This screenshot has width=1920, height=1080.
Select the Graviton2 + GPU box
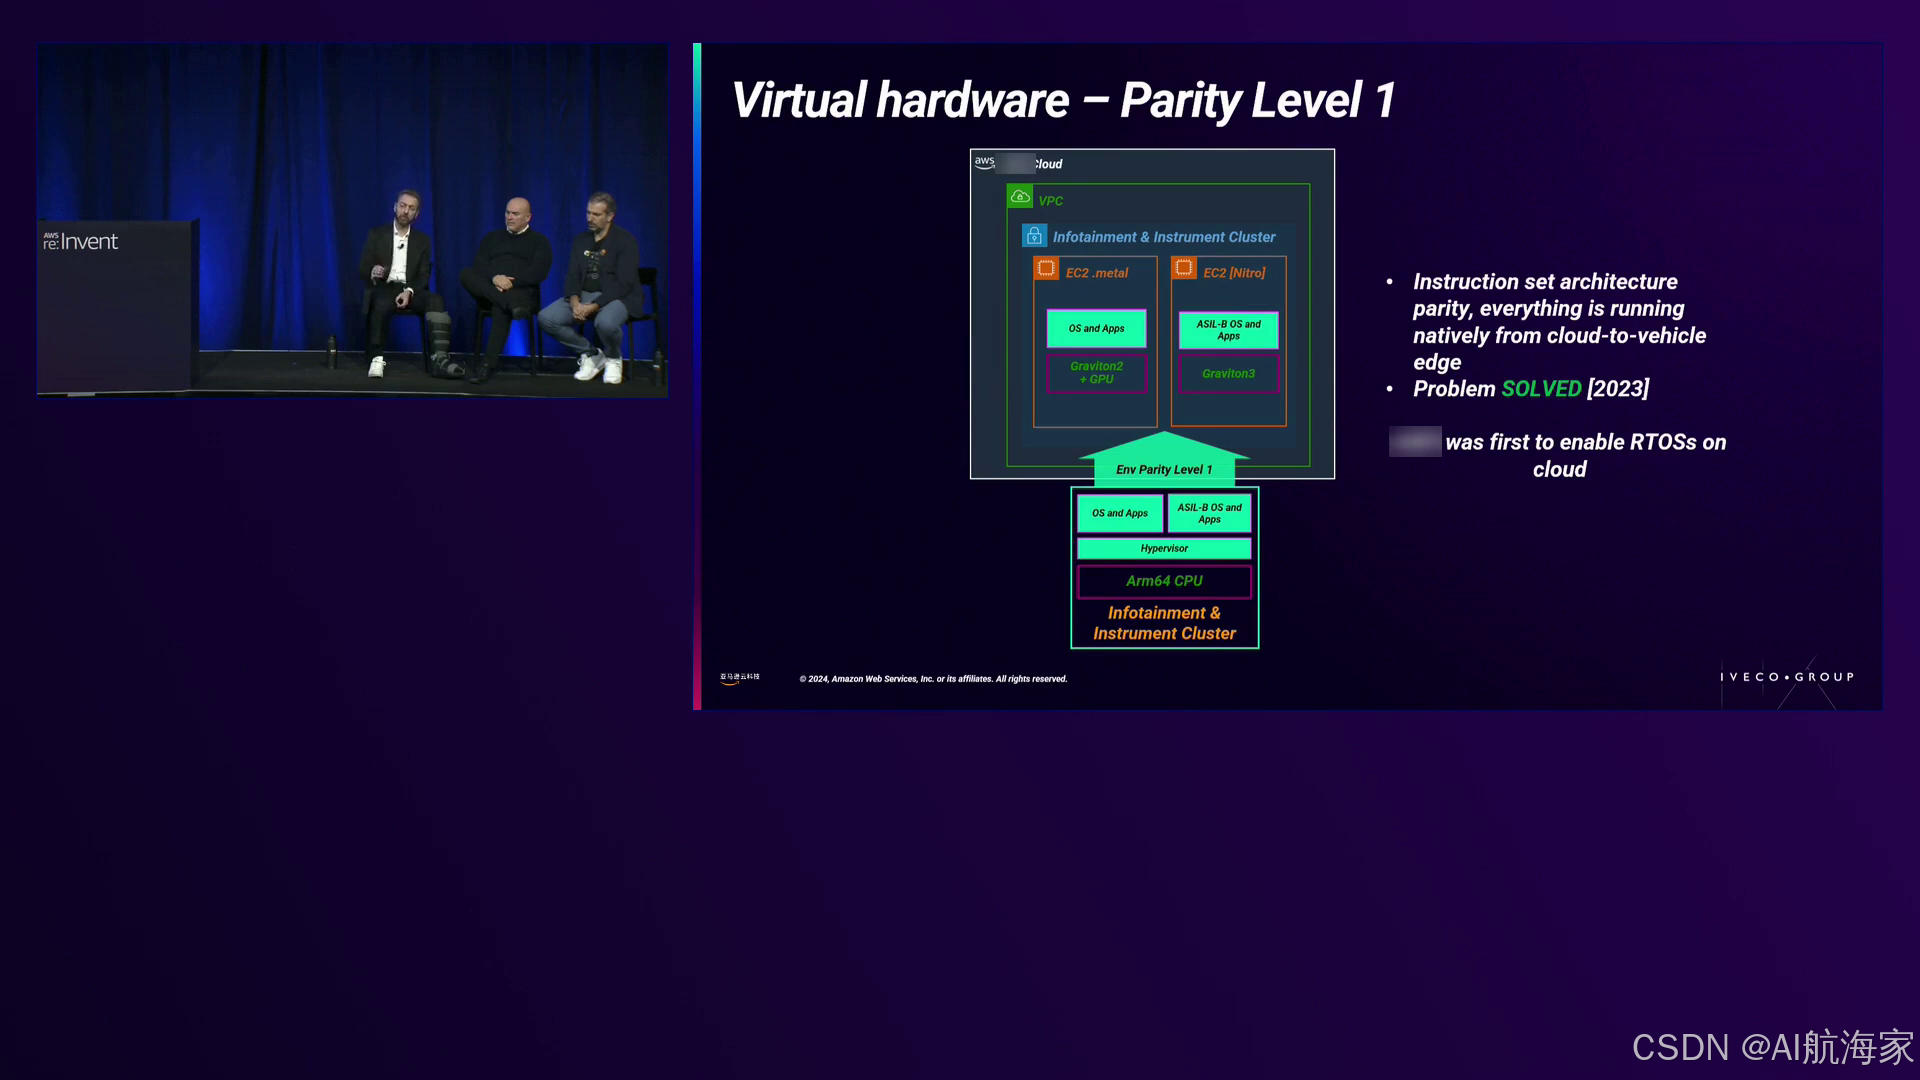pyautogui.click(x=1096, y=373)
